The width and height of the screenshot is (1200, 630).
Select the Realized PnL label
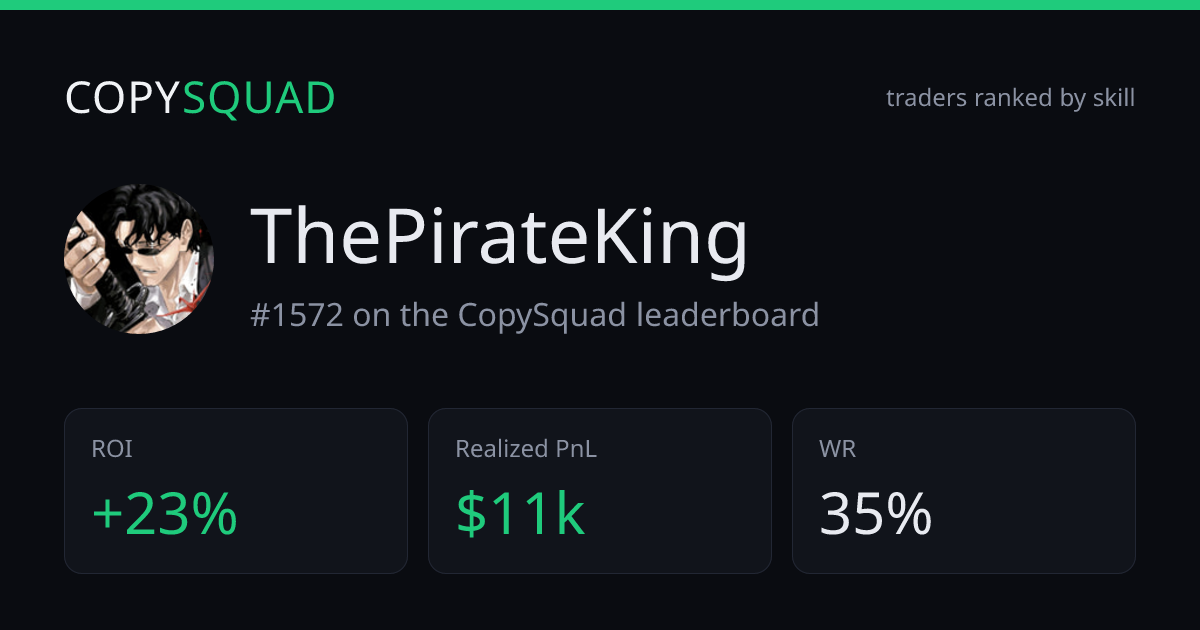526,449
